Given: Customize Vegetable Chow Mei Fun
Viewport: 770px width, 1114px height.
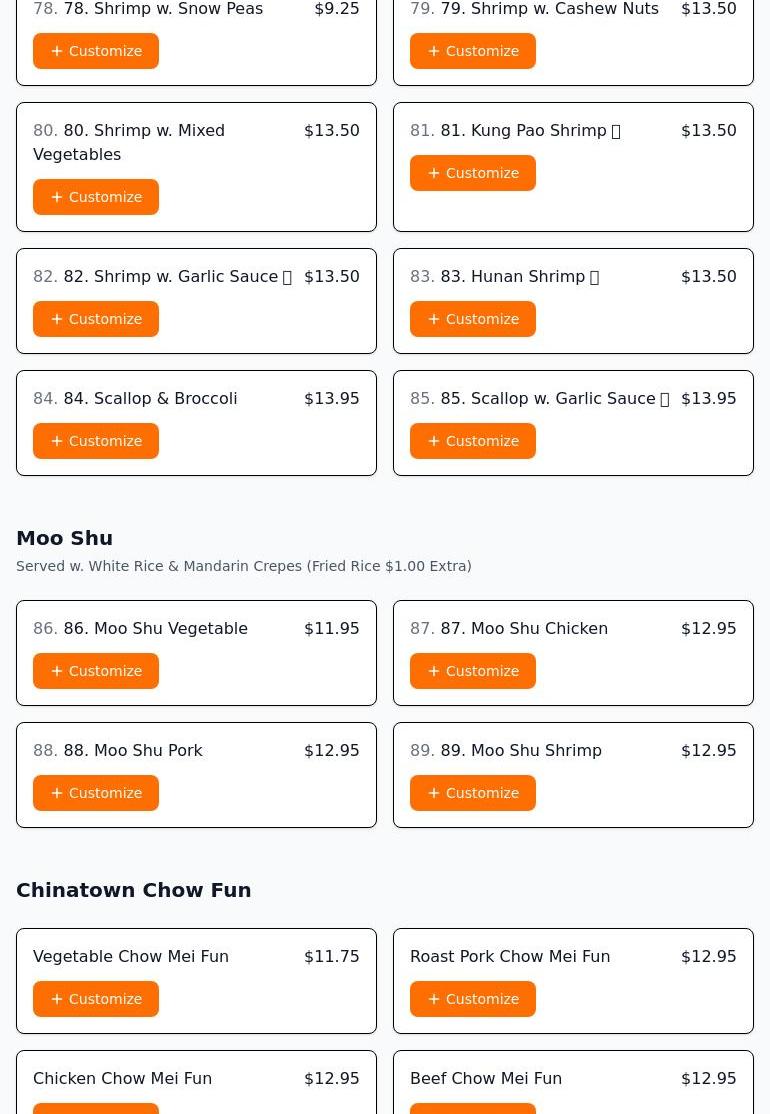Looking at the screenshot, I should [x=96, y=999].
